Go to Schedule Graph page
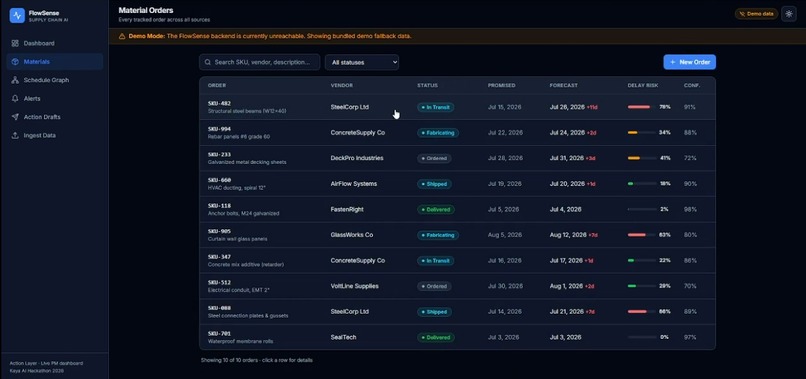Image resolution: width=806 pixels, height=379 pixels. 54,80
